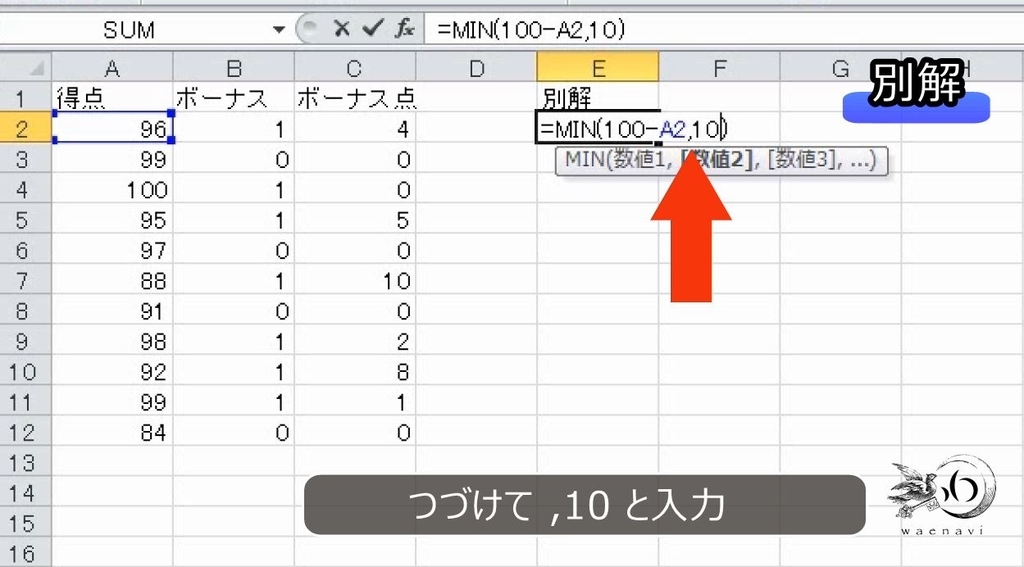Select row 3 header
Viewport: 1024px width, 567px height.
point(26,159)
